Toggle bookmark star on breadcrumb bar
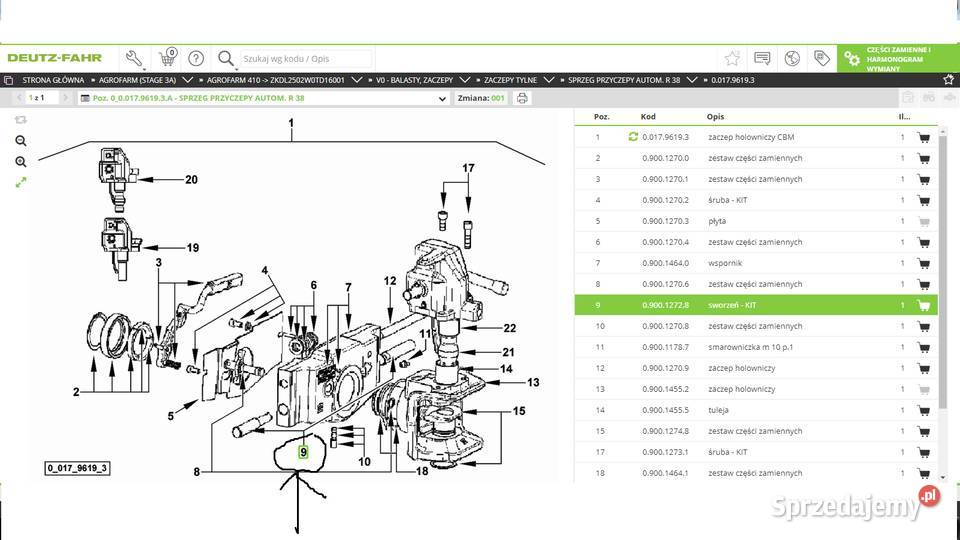The width and height of the screenshot is (960, 540). (x=947, y=79)
